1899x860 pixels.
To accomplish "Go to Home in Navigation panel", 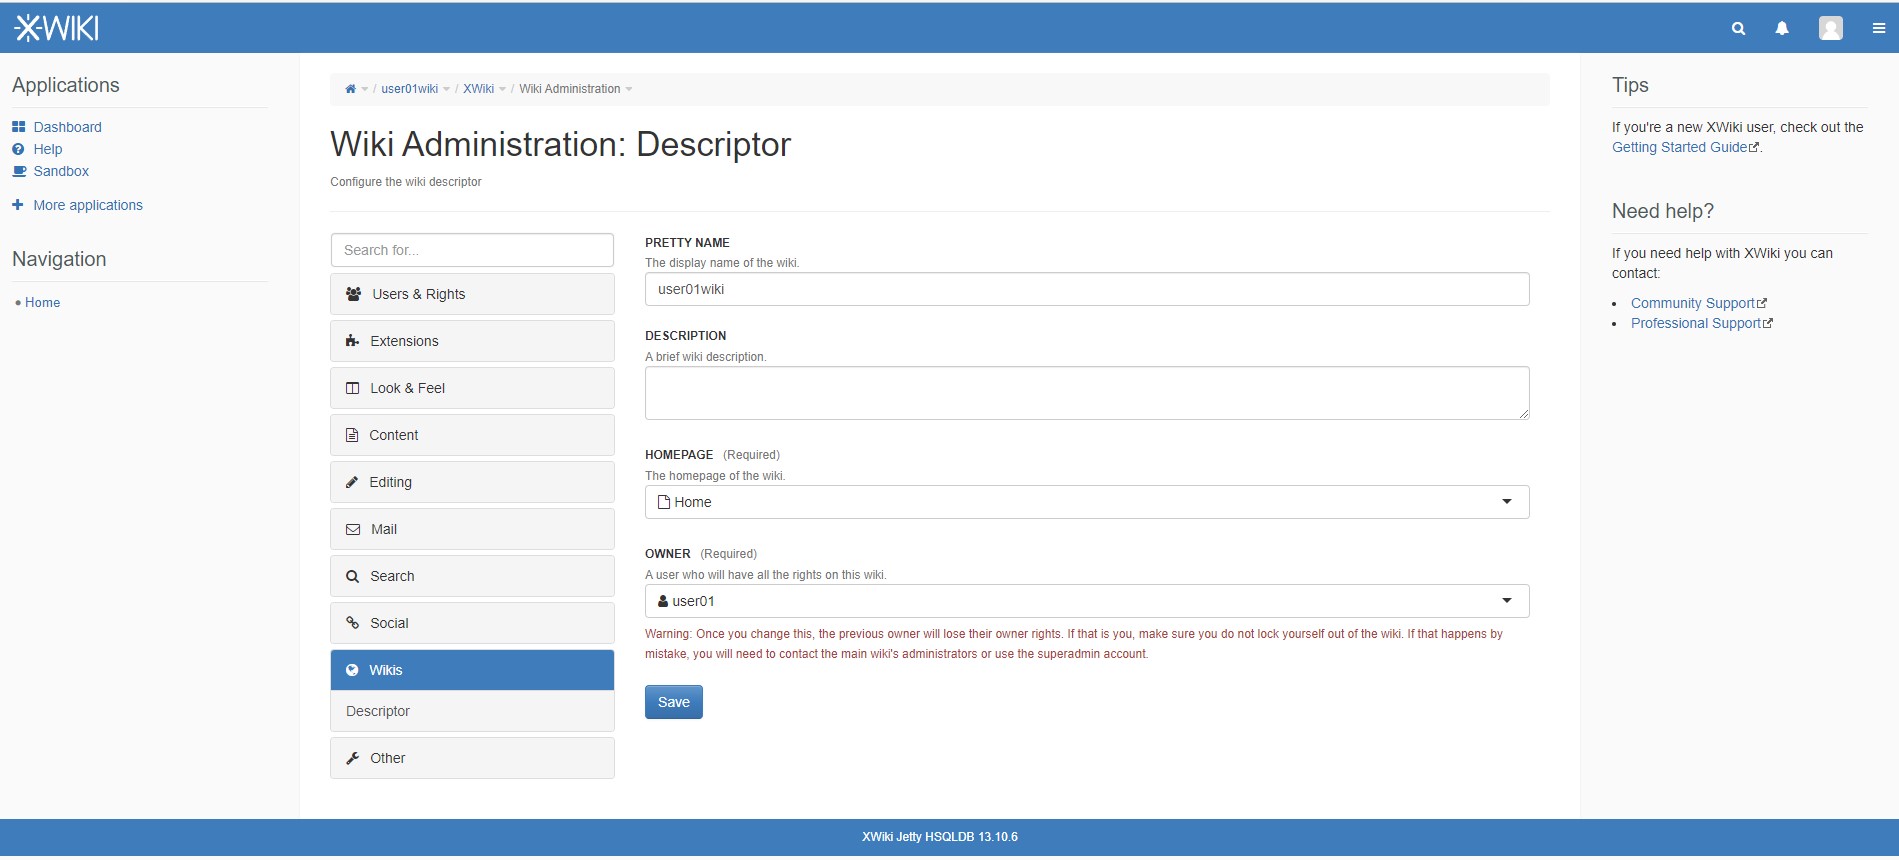I will click(x=42, y=303).
